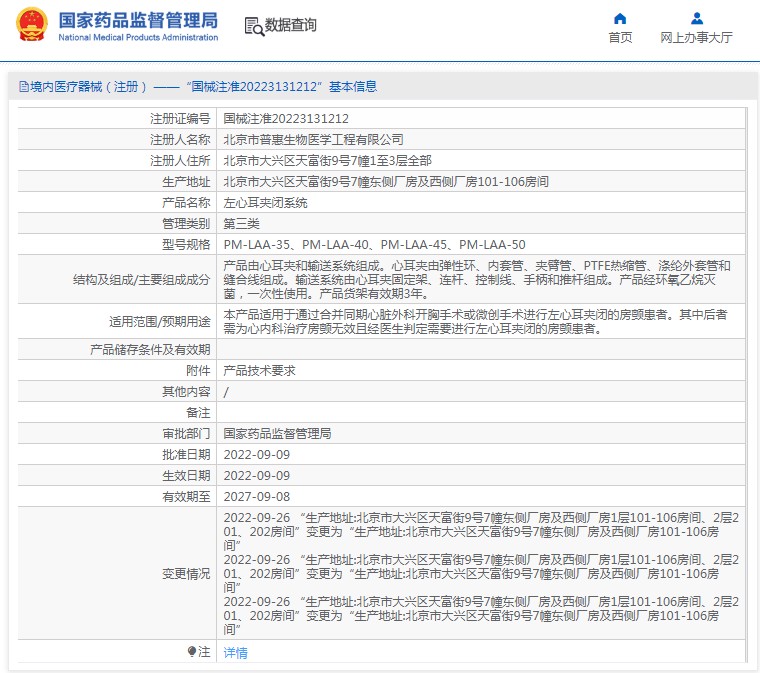Click the document icon in panel header

click(23, 87)
